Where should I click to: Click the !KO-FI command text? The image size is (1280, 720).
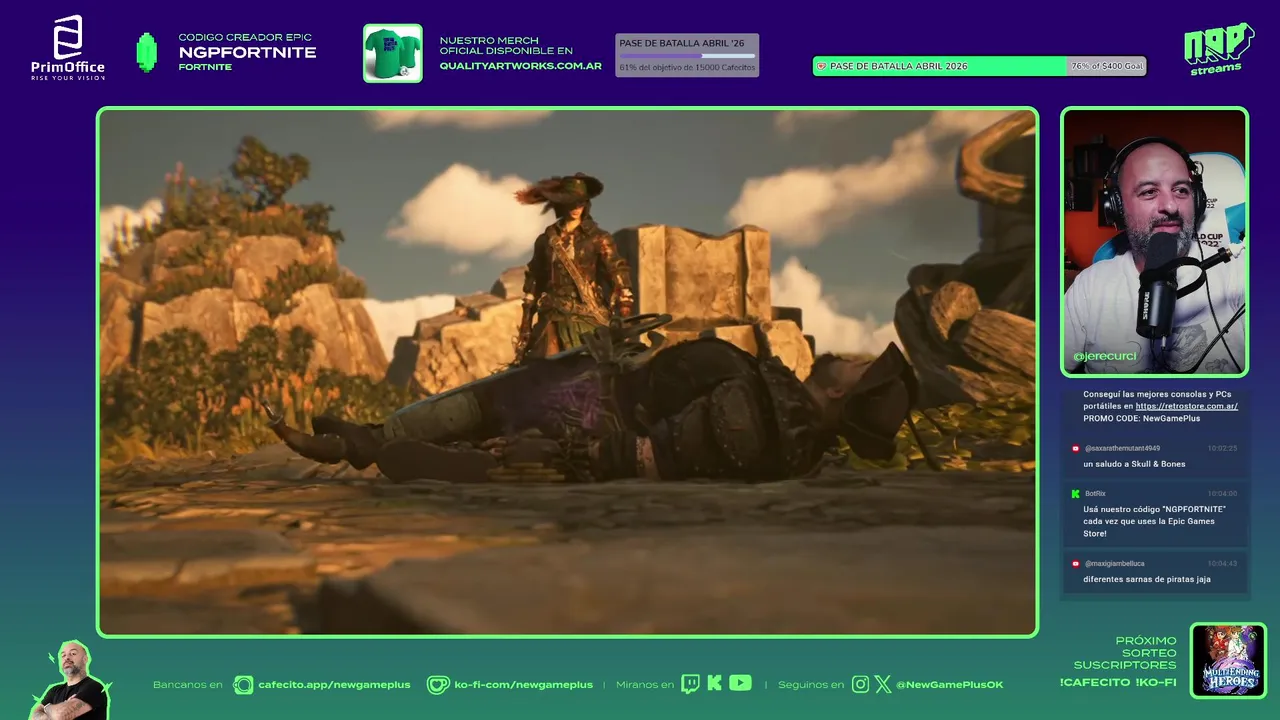[1156, 682]
